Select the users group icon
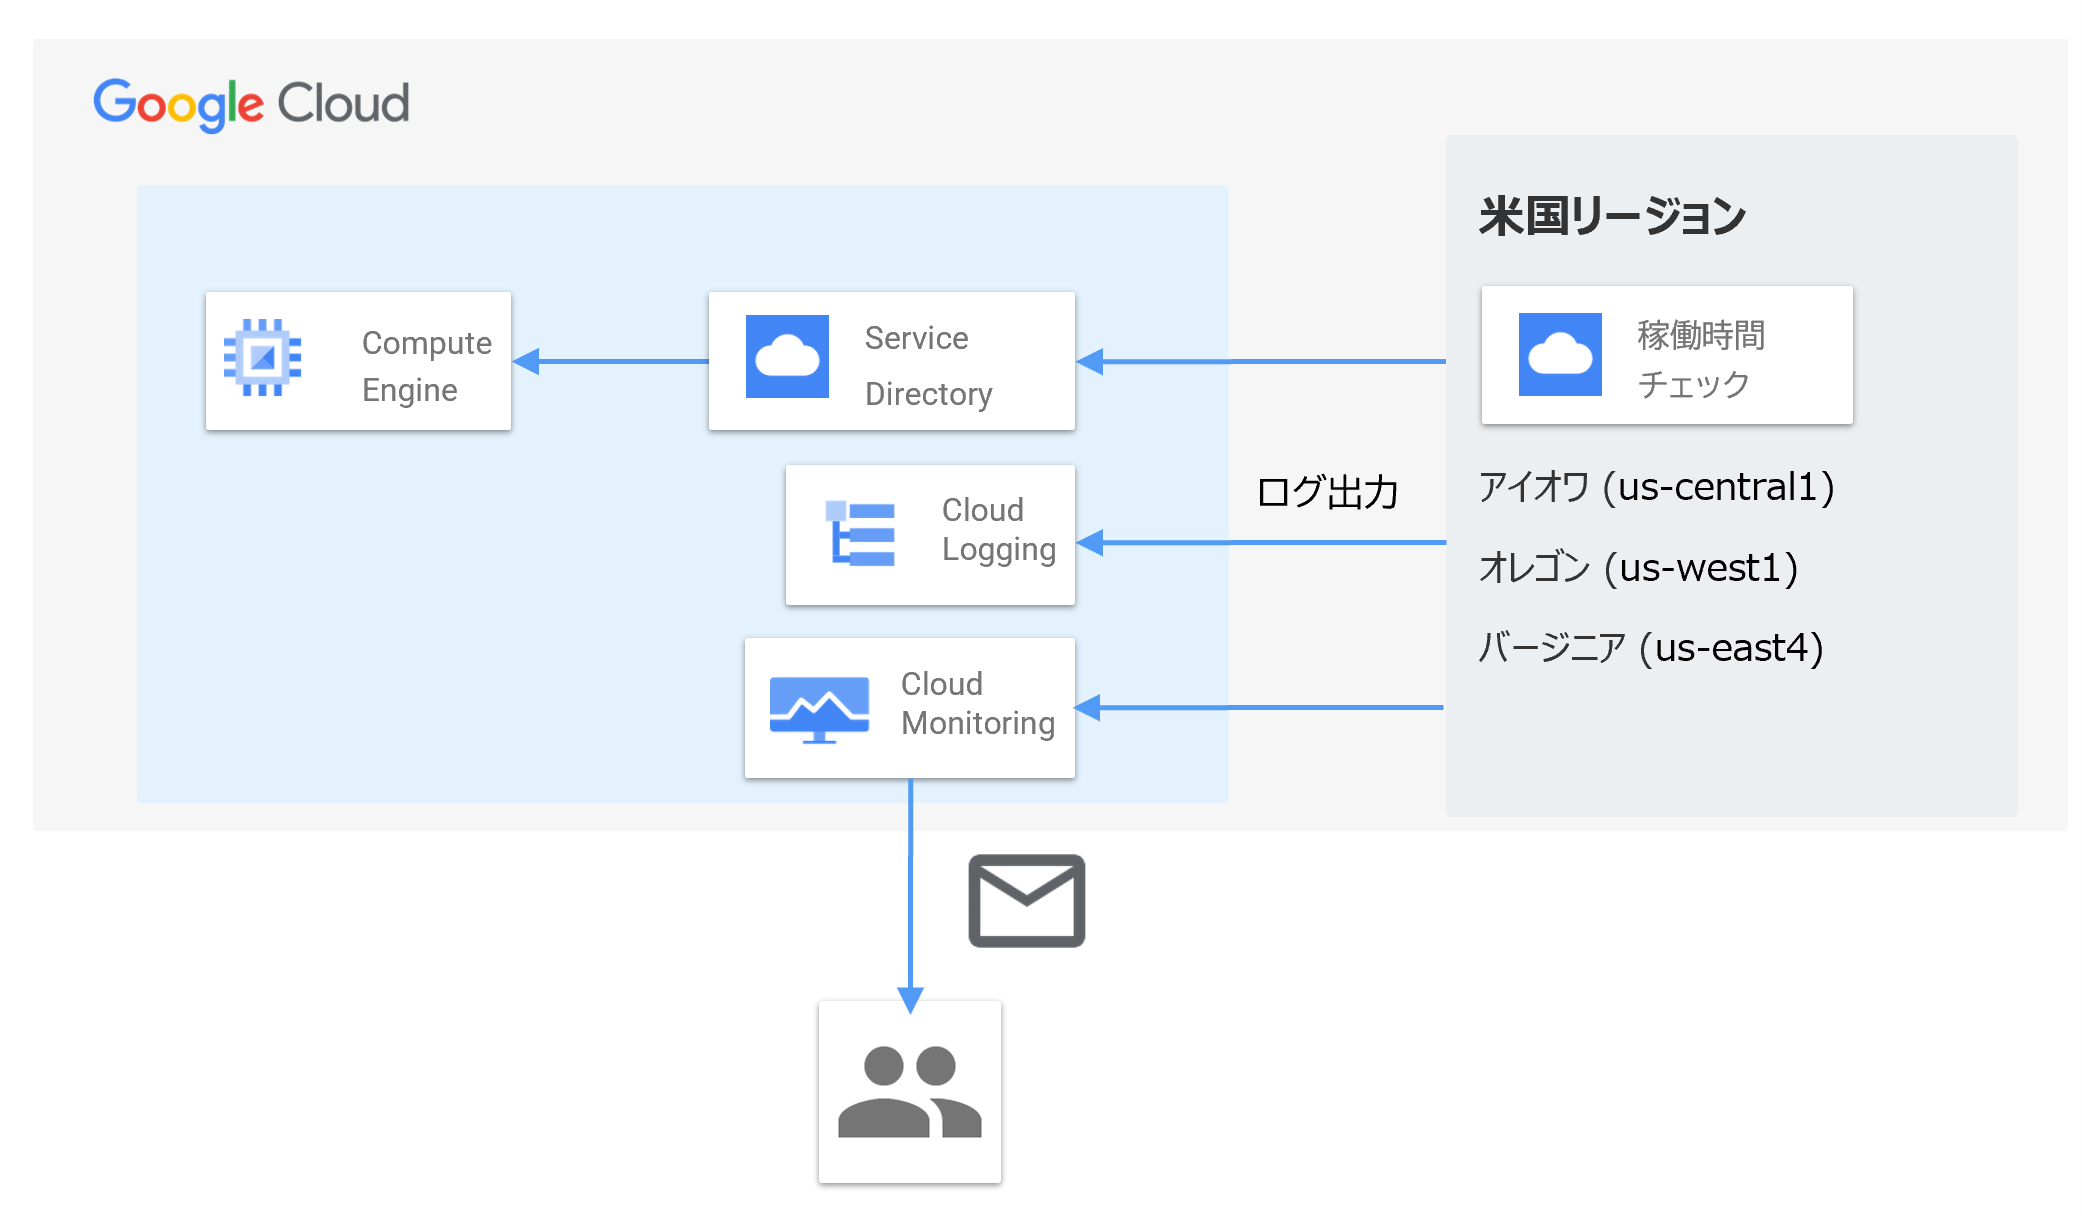 (910, 1092)
